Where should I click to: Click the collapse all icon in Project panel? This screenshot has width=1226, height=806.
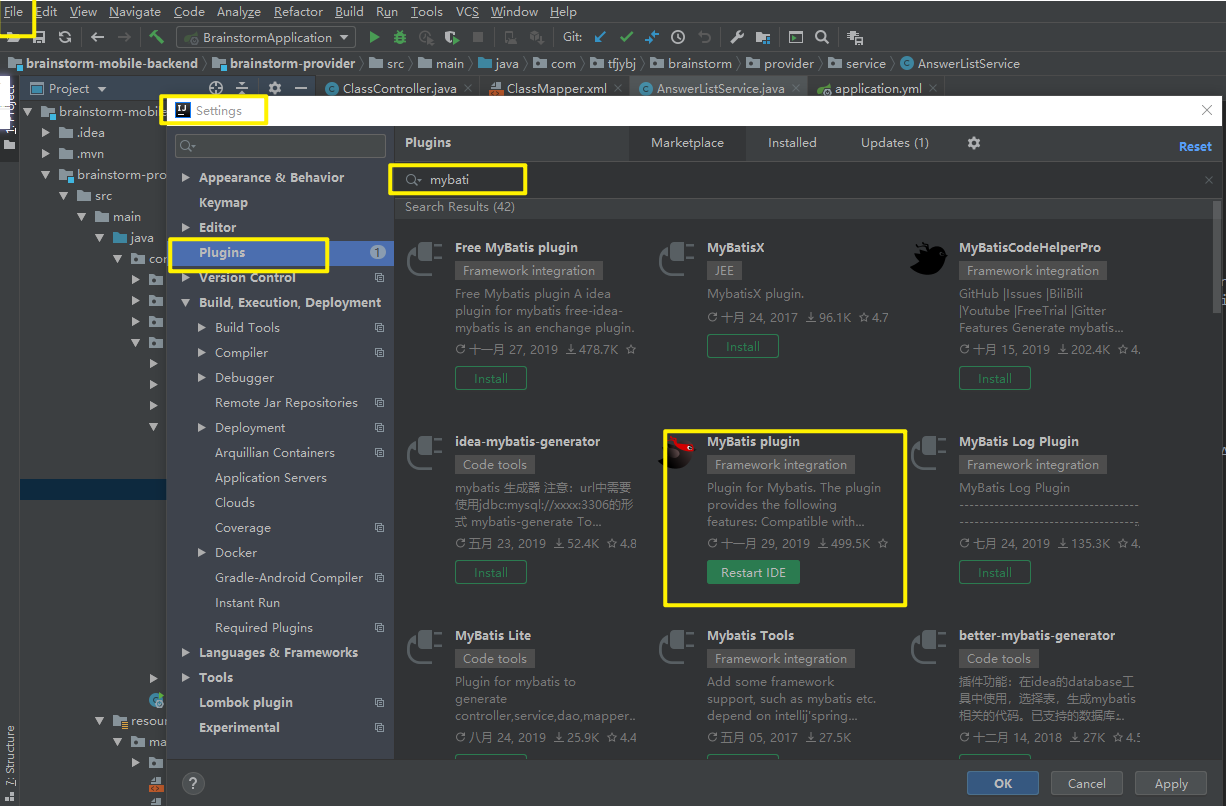244,88
